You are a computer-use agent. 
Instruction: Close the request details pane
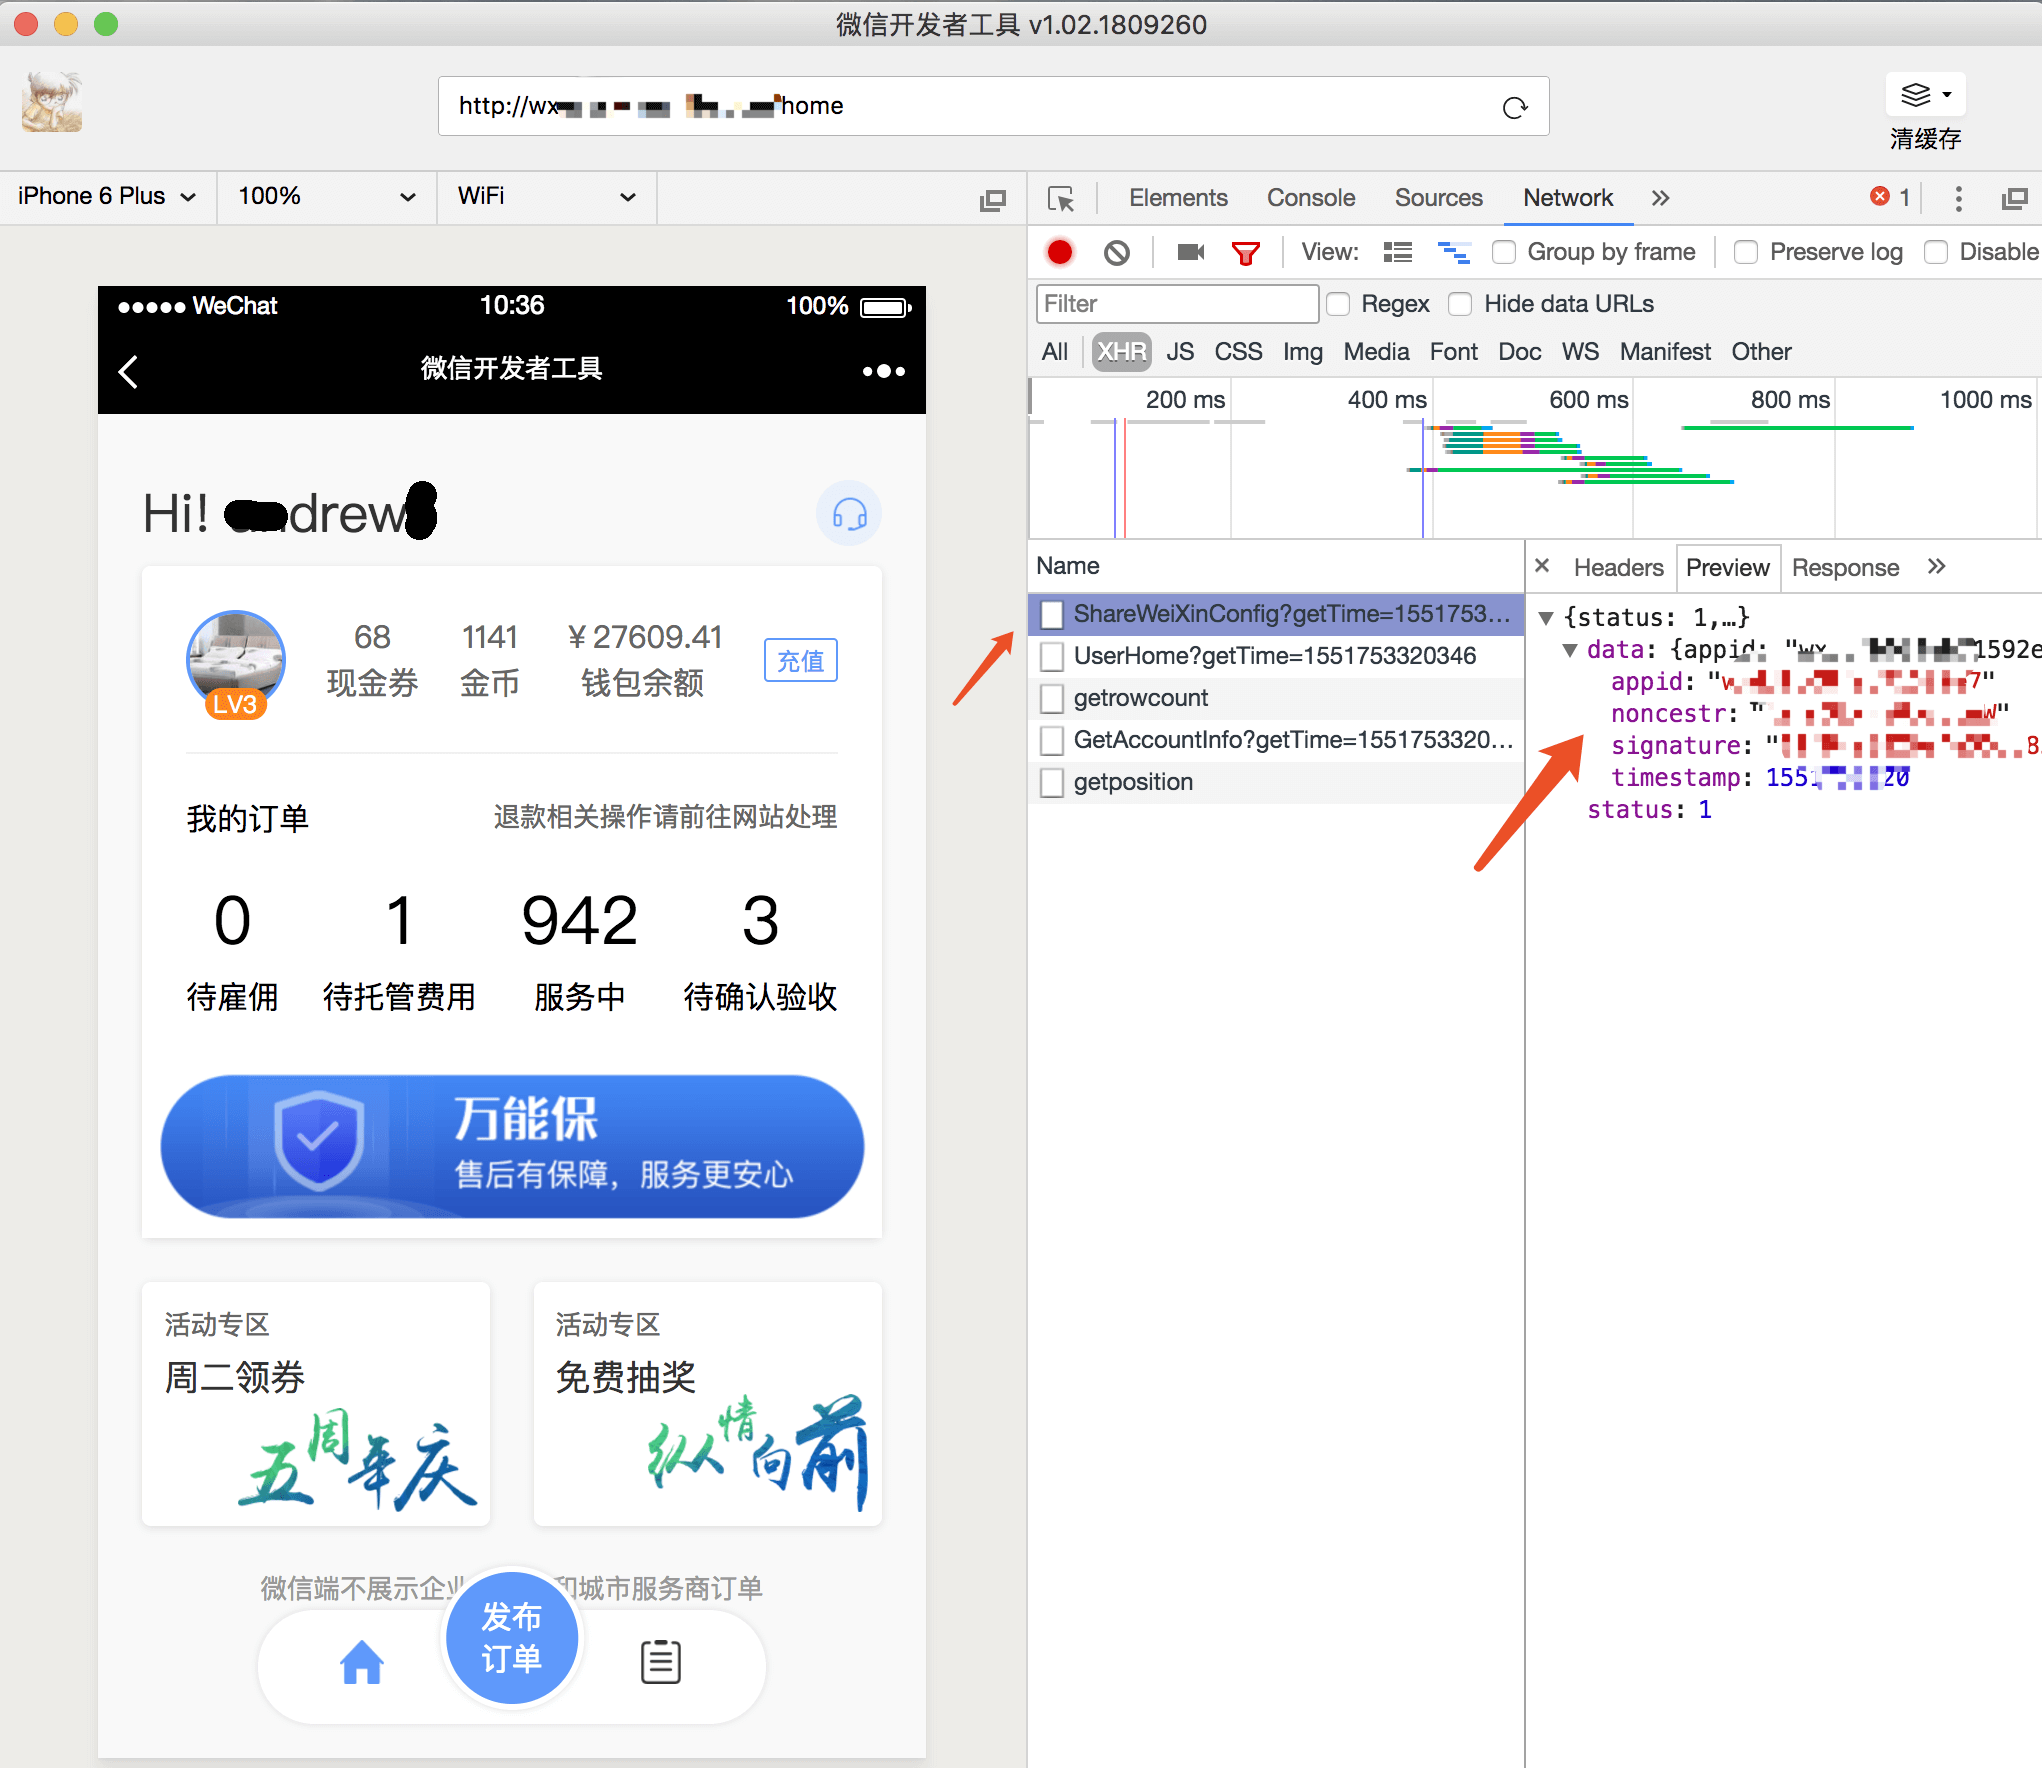coord(1542,566)
